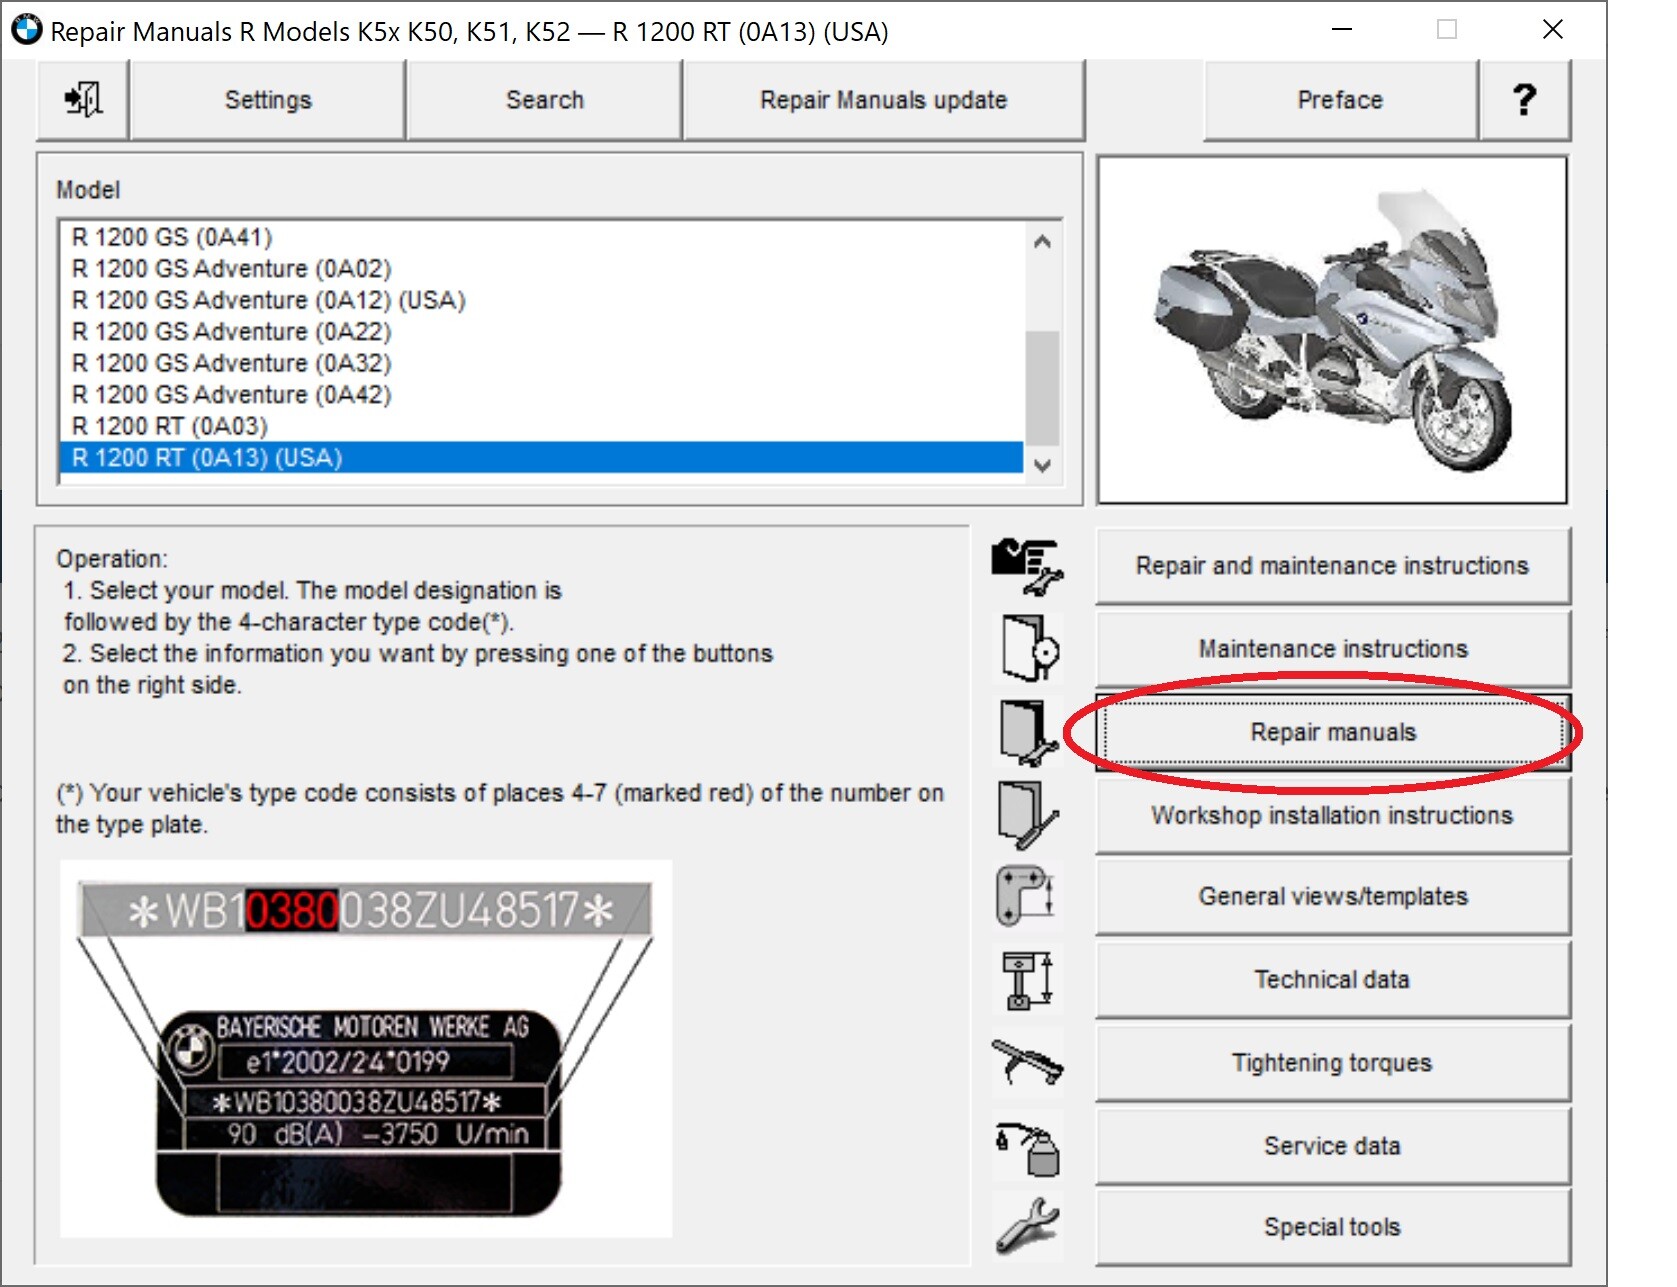The width and height of the screenshot is (1677, 1287).
Task: Click the general views templates icon
Action: point(1026,896)
